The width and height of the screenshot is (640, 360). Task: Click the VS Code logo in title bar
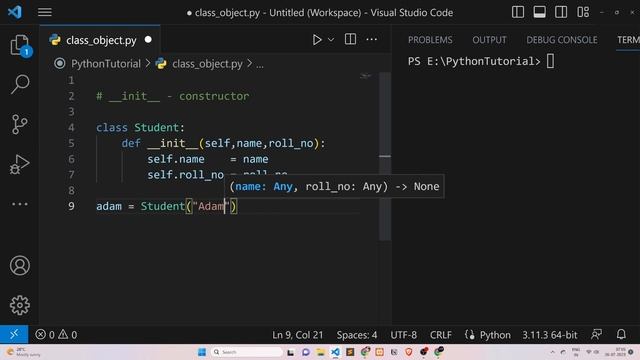coord(15,12)
